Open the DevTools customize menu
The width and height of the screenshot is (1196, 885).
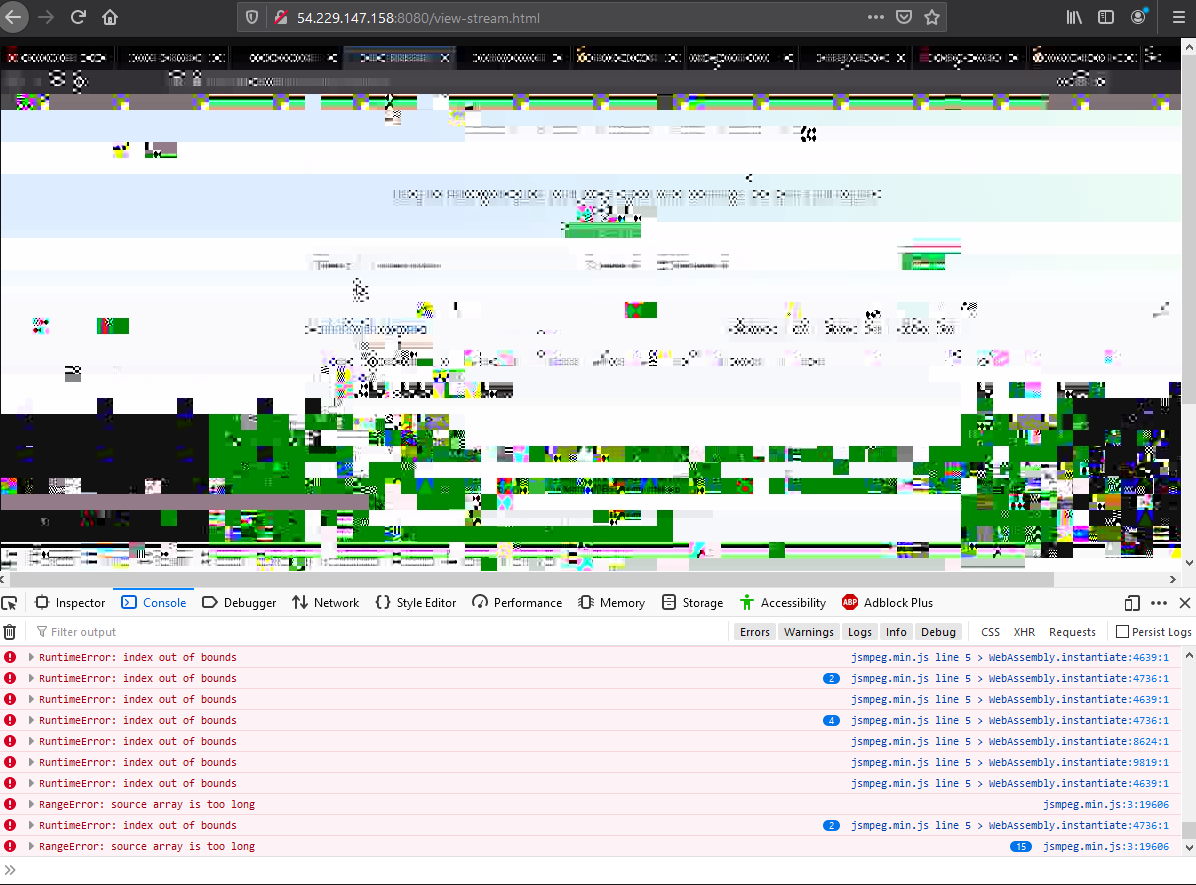(x=1159, y=602)
